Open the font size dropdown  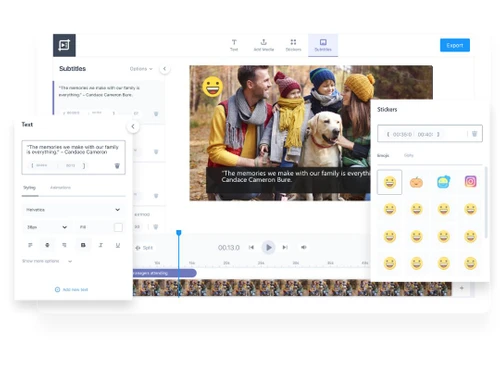click(x=46, y=227)
